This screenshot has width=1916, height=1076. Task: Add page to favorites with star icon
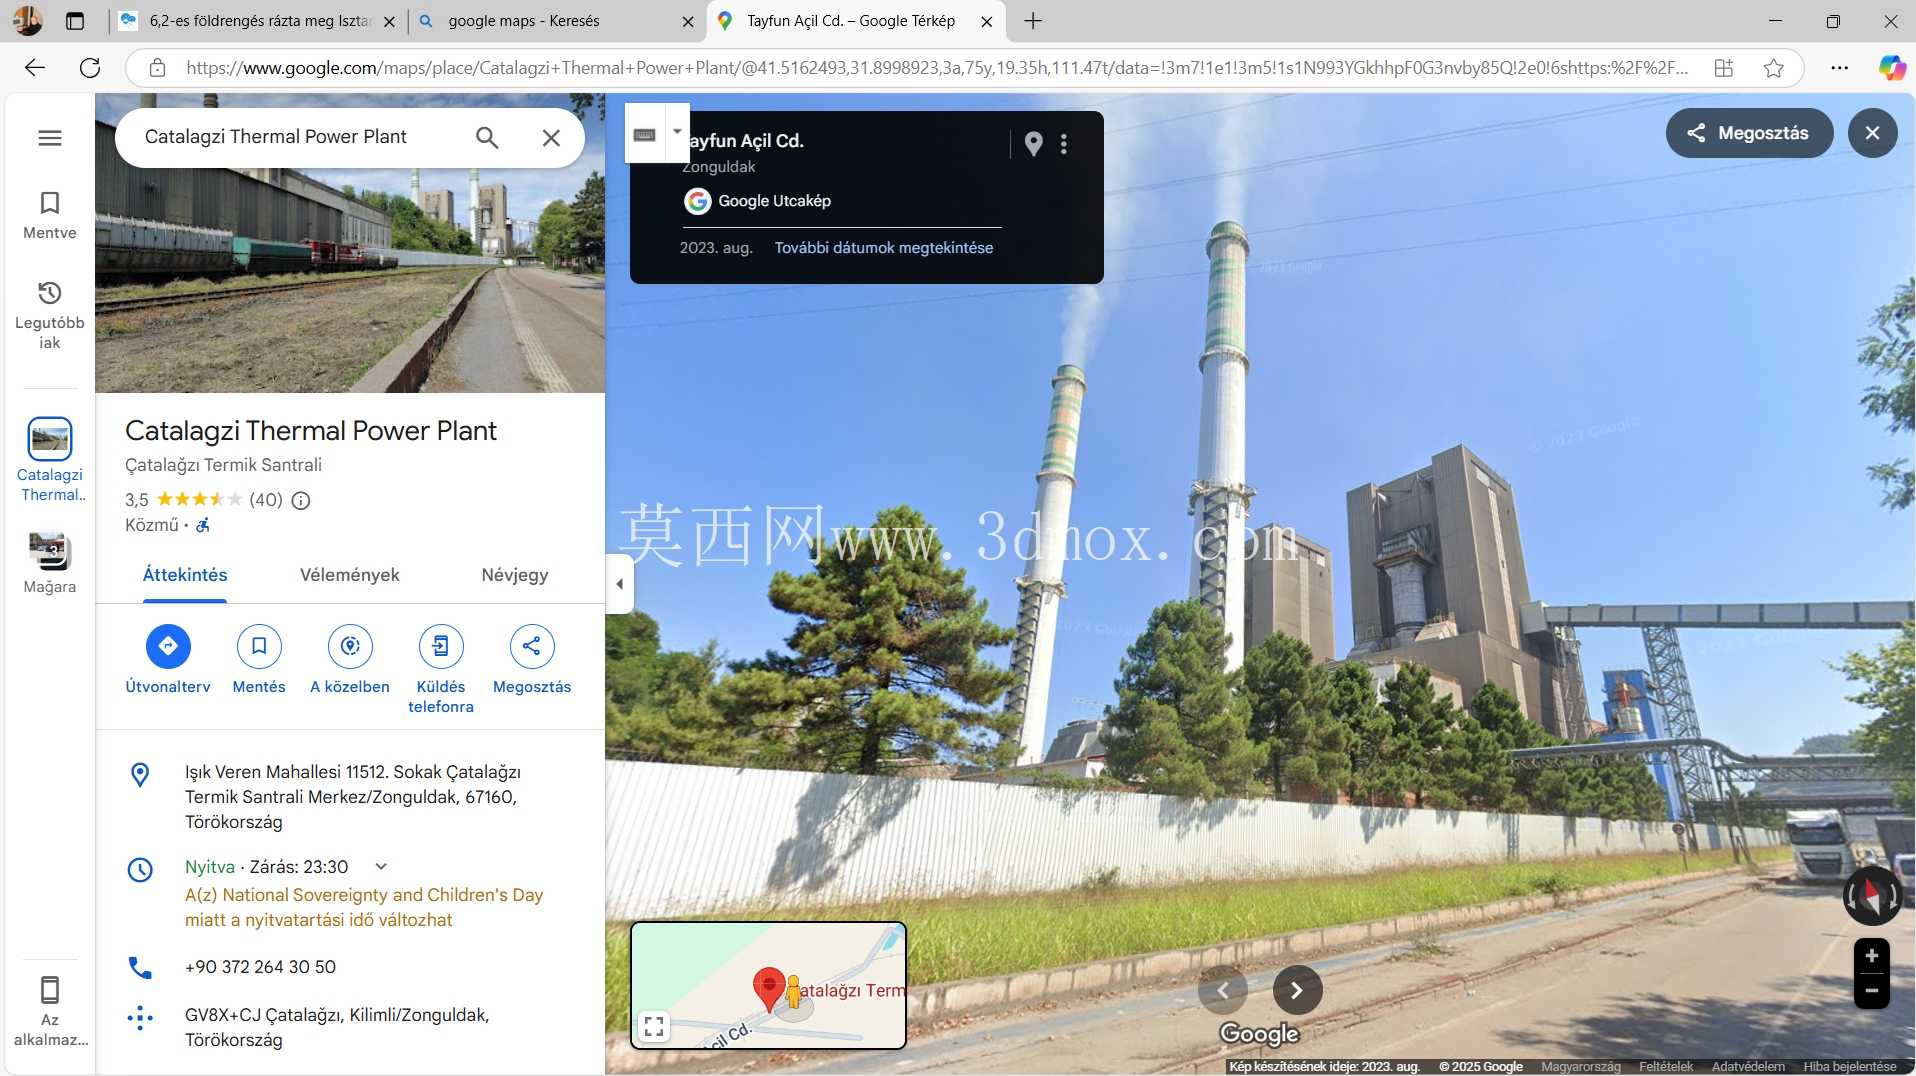[x=1774, y=68]
